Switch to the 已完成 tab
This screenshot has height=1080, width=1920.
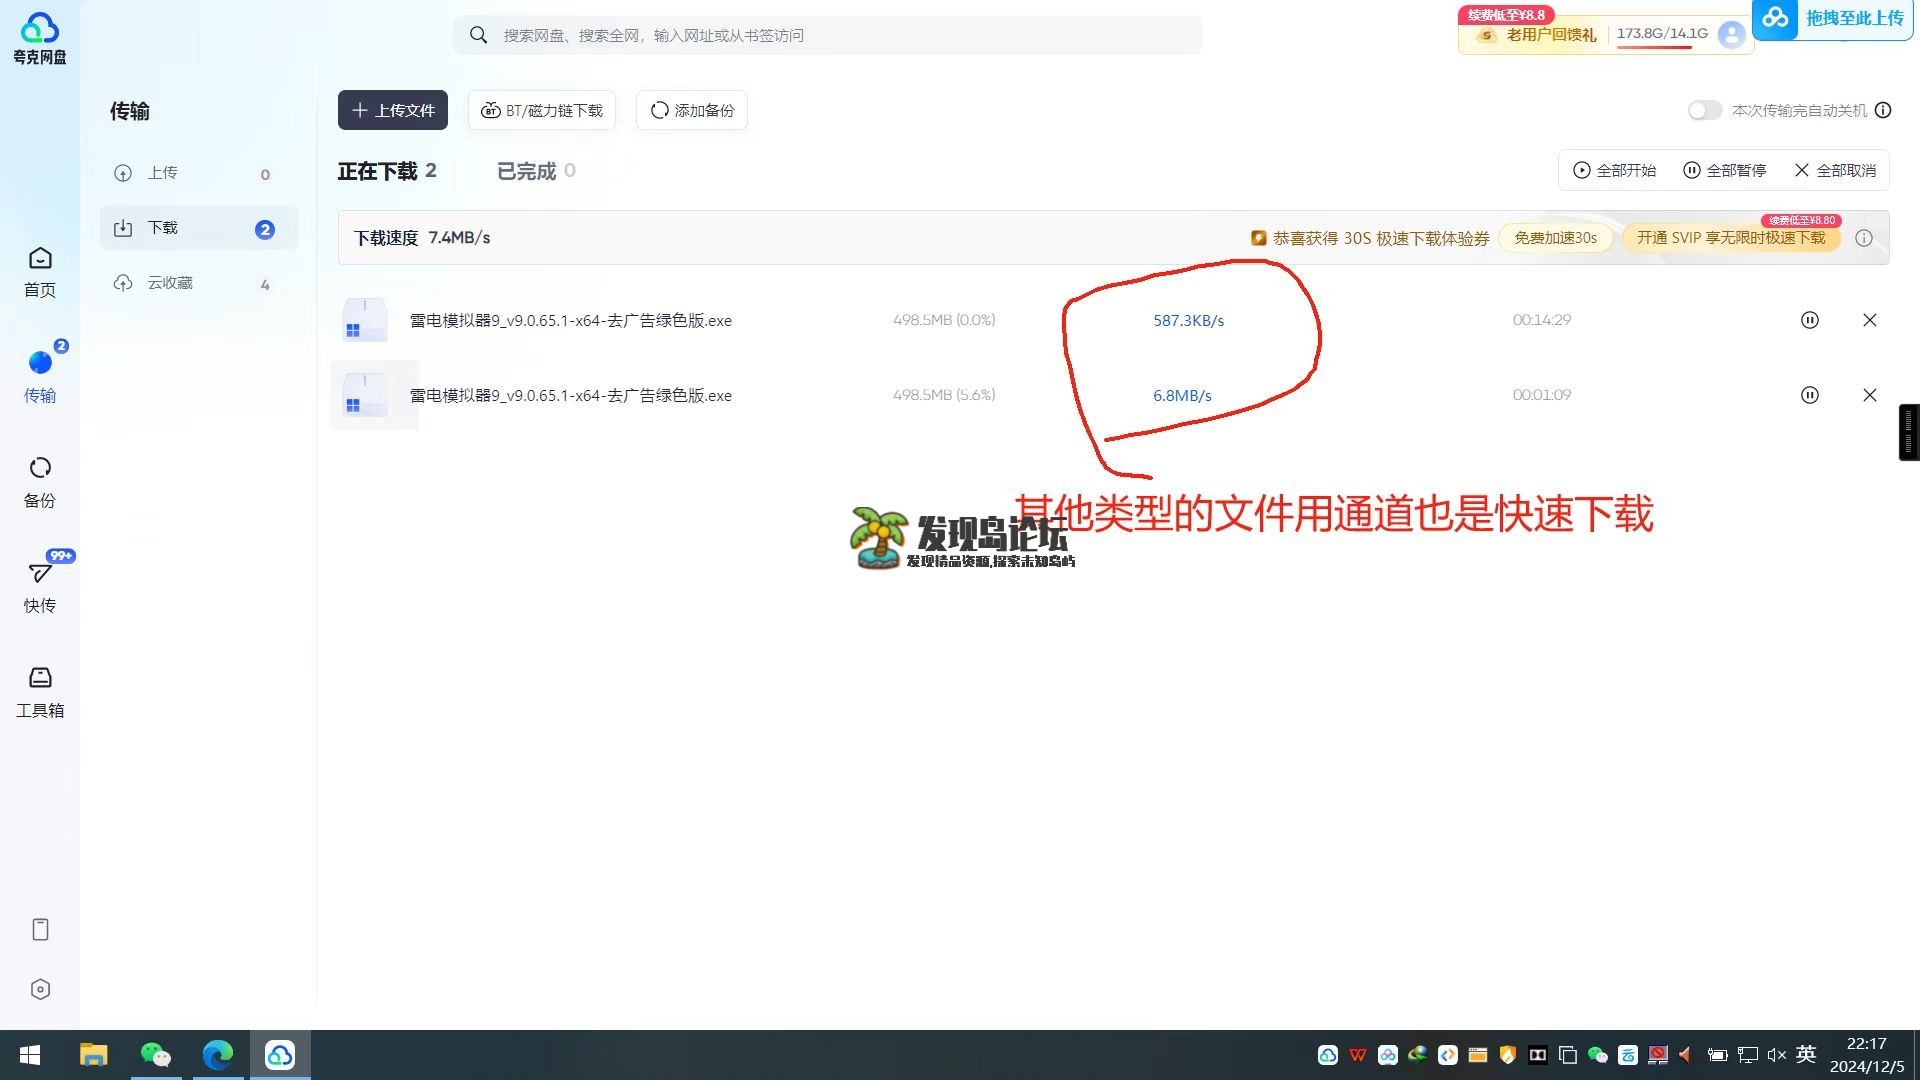[536, 171]
